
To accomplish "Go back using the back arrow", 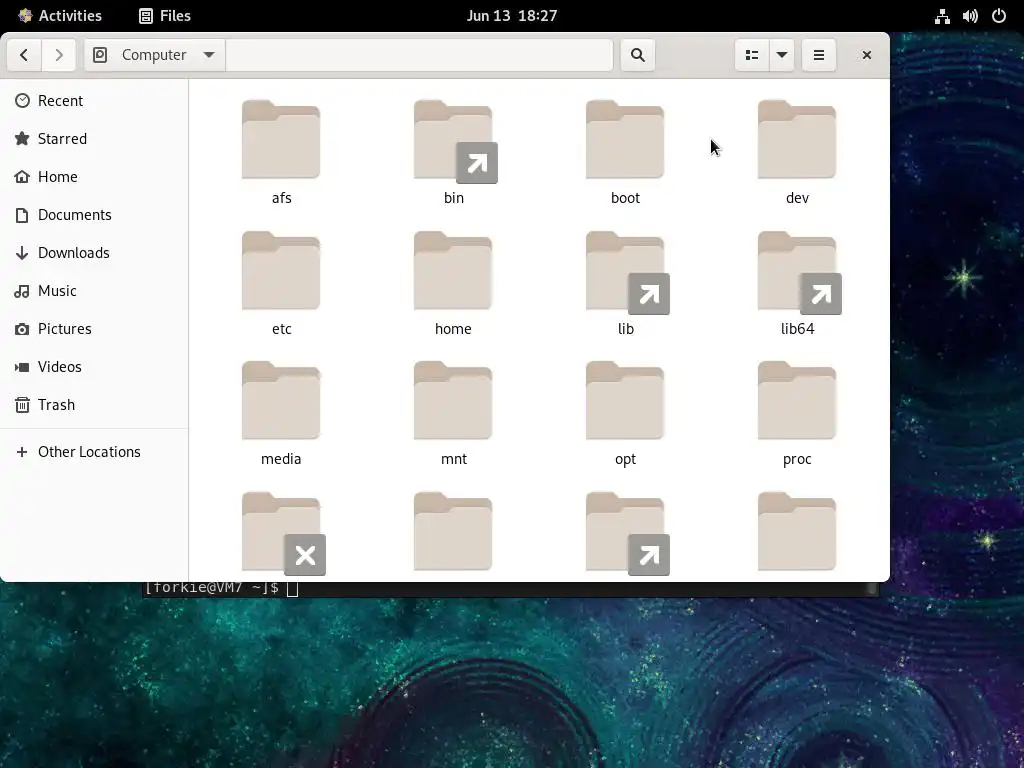I will [24, 55].
